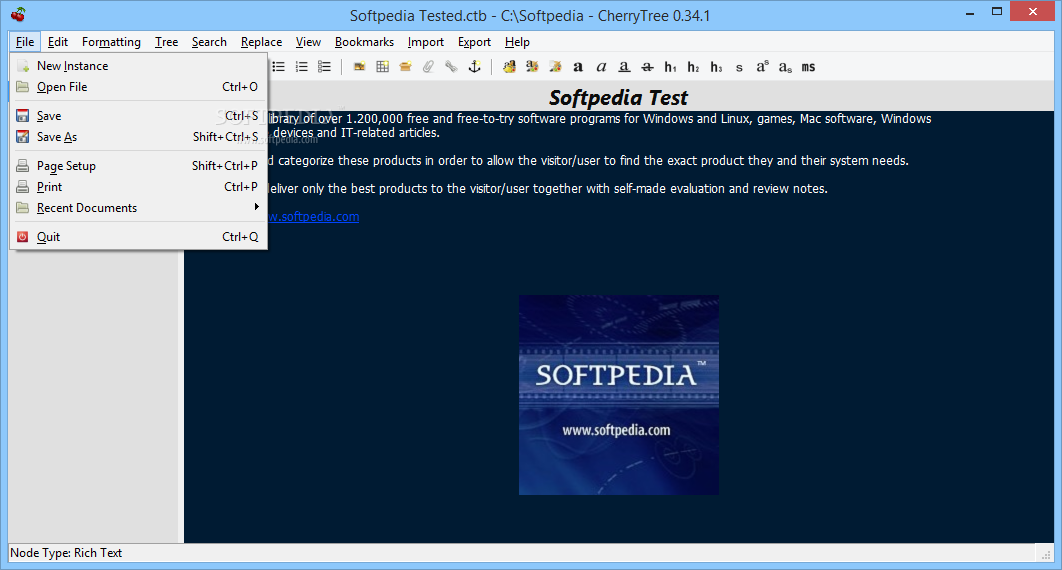Viewport: 1062px width, 570px height.
Task: Toggle strikethrough with the struck 'a' icon
Action: coord(647,66)
